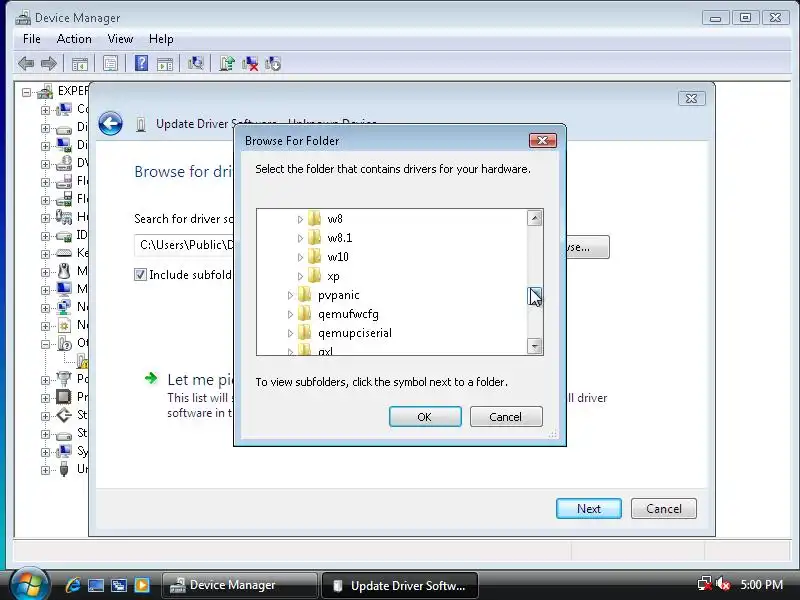Screen dimensions: 800x600
Task: Launch Windows Media Player from quick launch
Action: click(142, 585)
